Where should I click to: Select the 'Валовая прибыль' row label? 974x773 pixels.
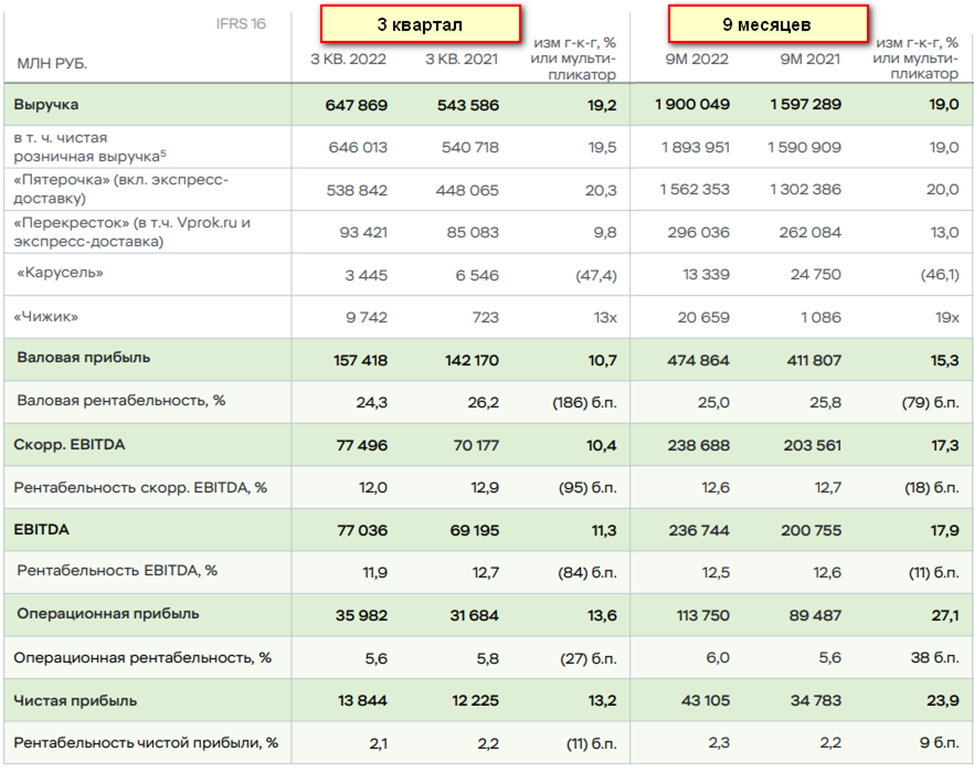coord(84,358)
